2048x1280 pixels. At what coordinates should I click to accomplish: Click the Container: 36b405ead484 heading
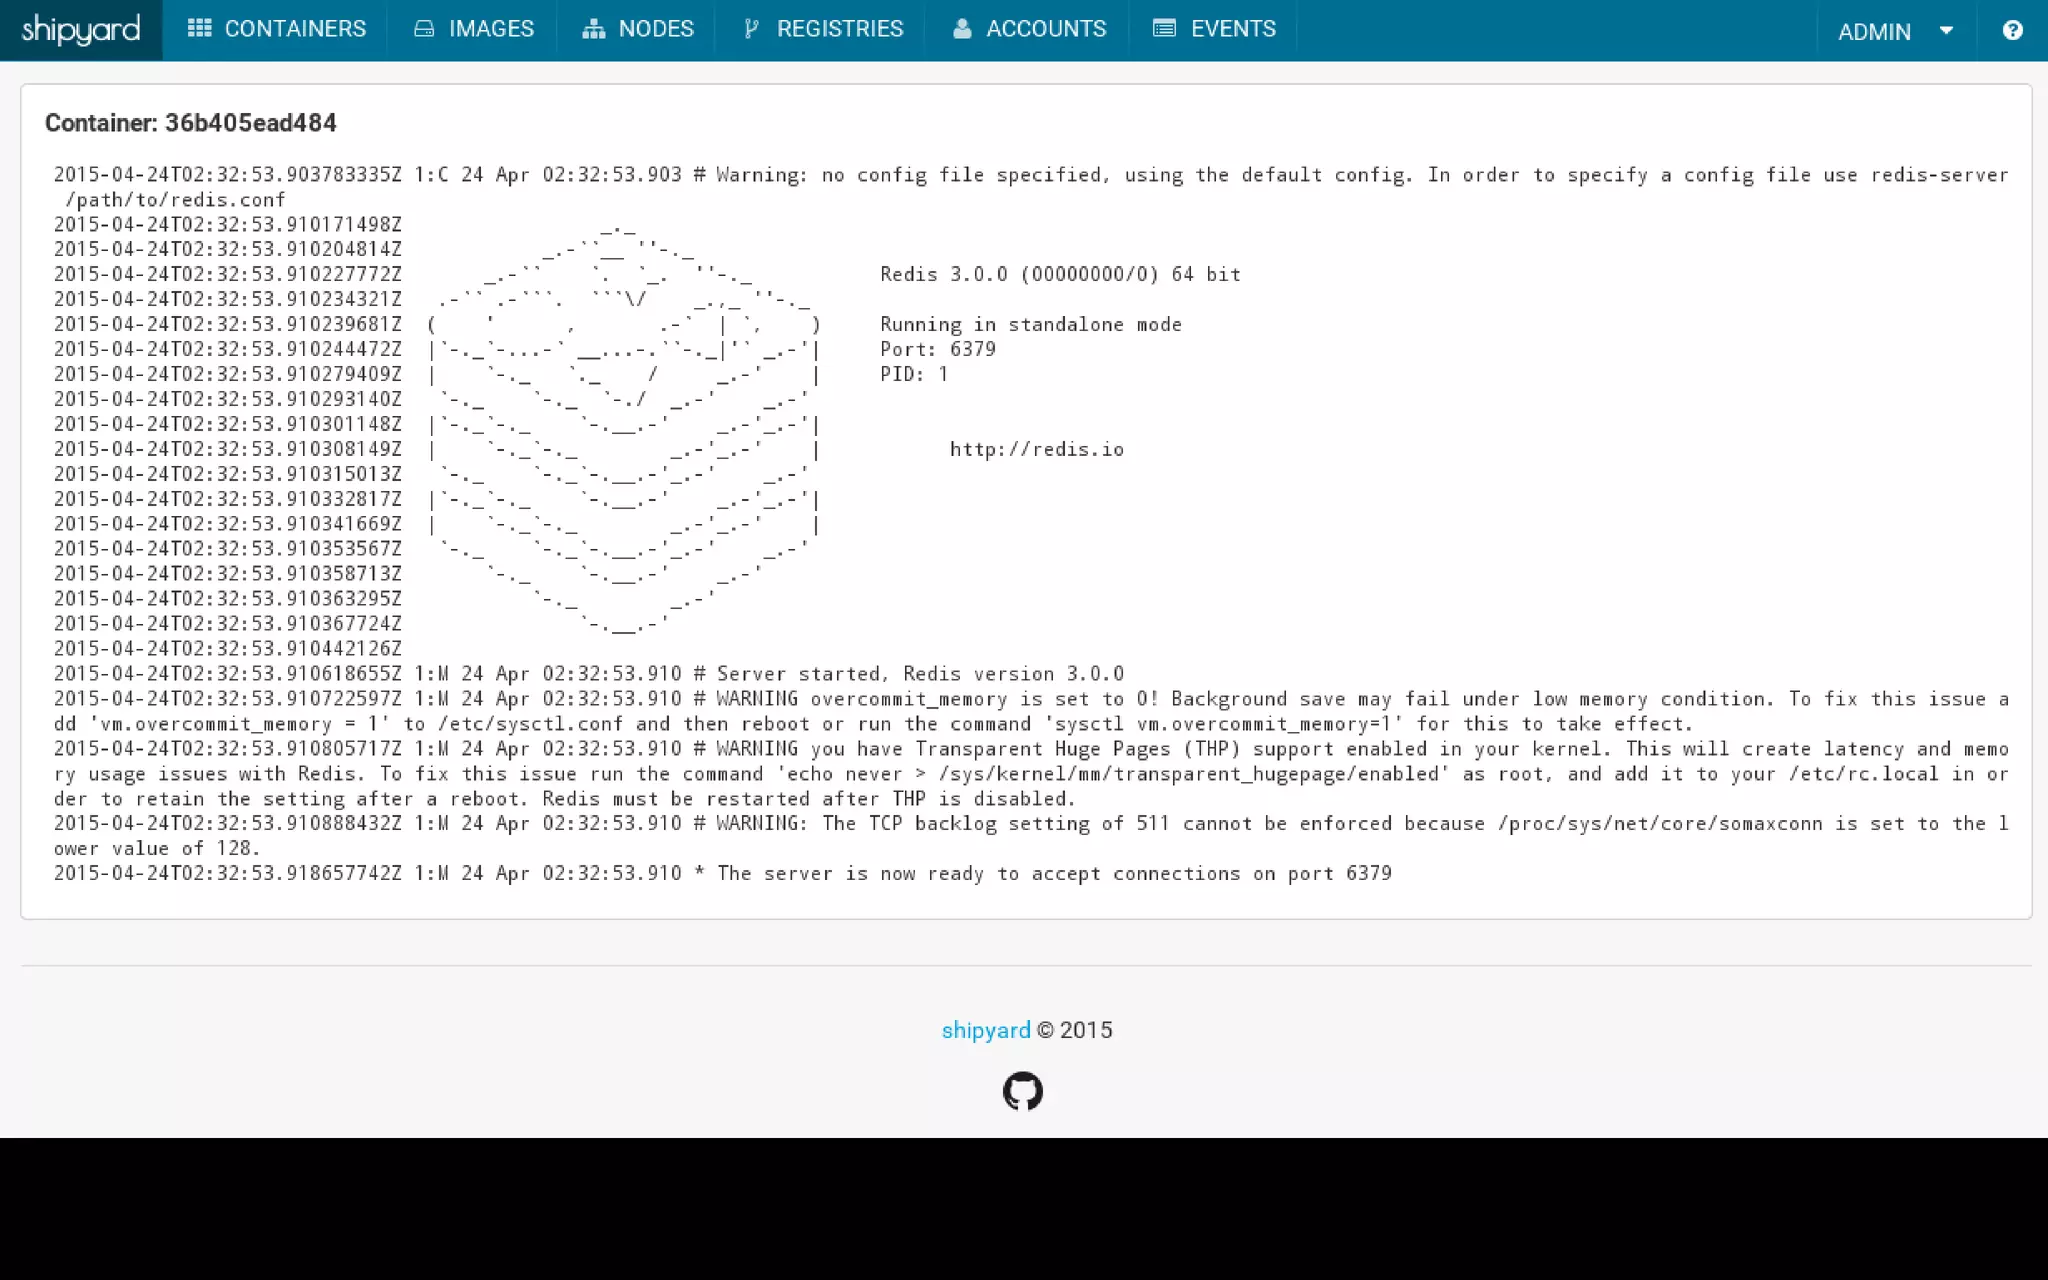(x=191, y=123)
